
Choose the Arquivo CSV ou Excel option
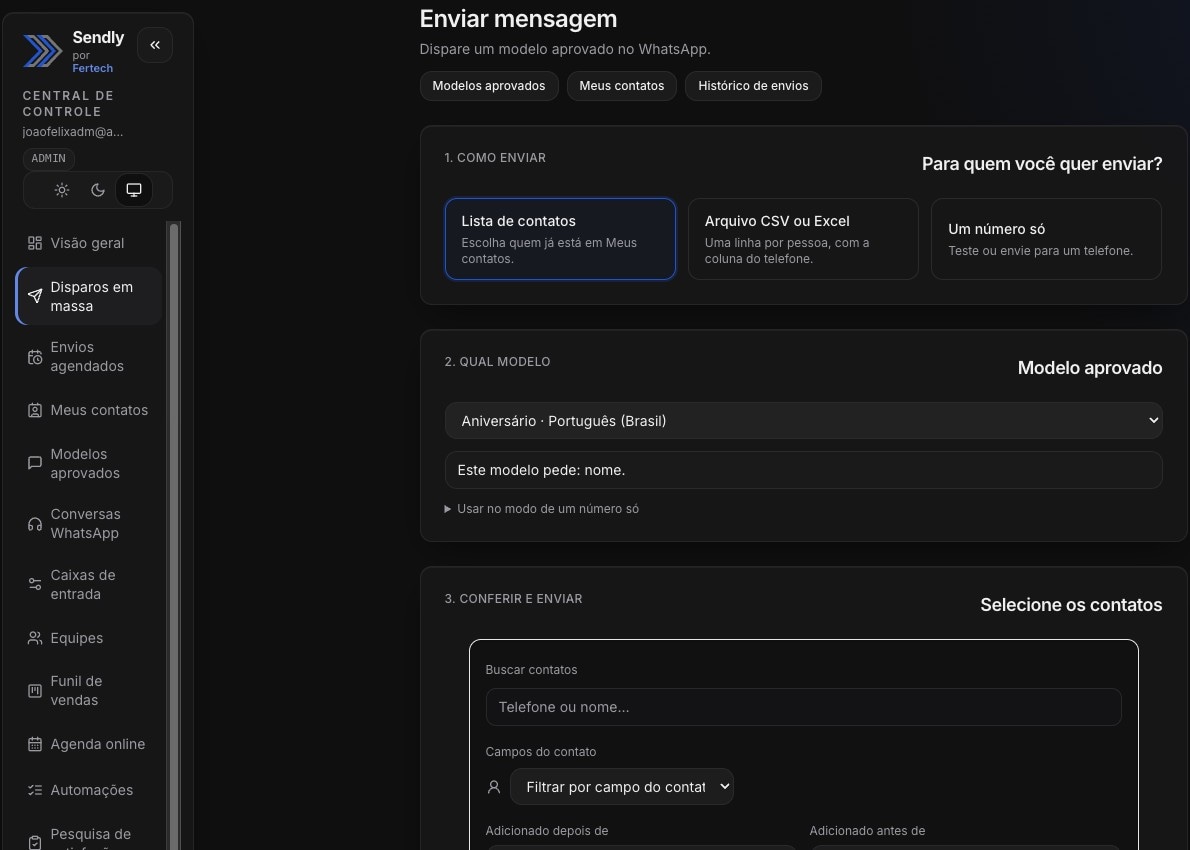tap(803, 239)
